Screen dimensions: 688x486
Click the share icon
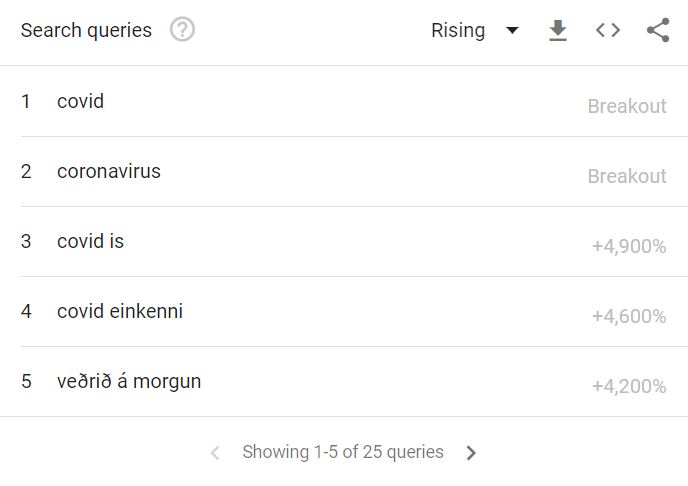(658, 30)
